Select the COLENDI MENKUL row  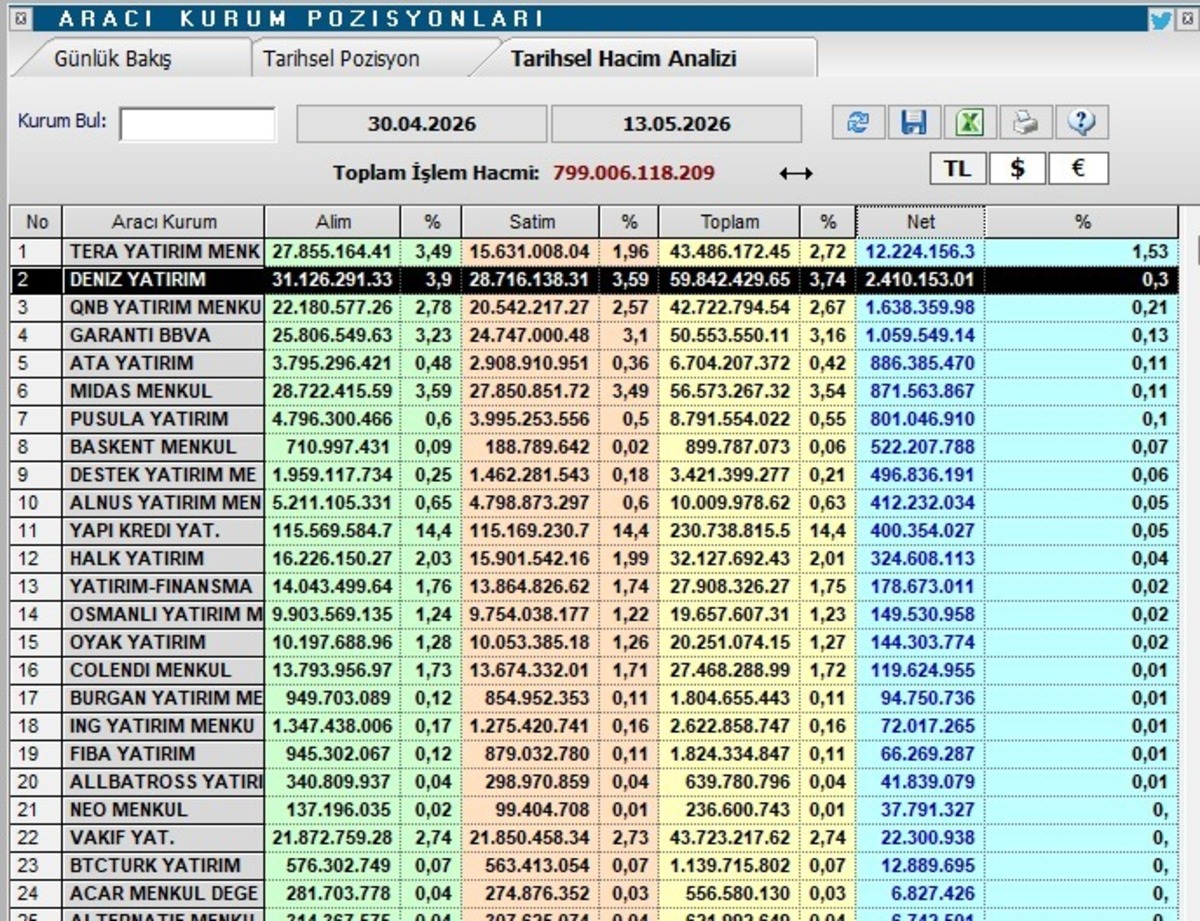596,670
